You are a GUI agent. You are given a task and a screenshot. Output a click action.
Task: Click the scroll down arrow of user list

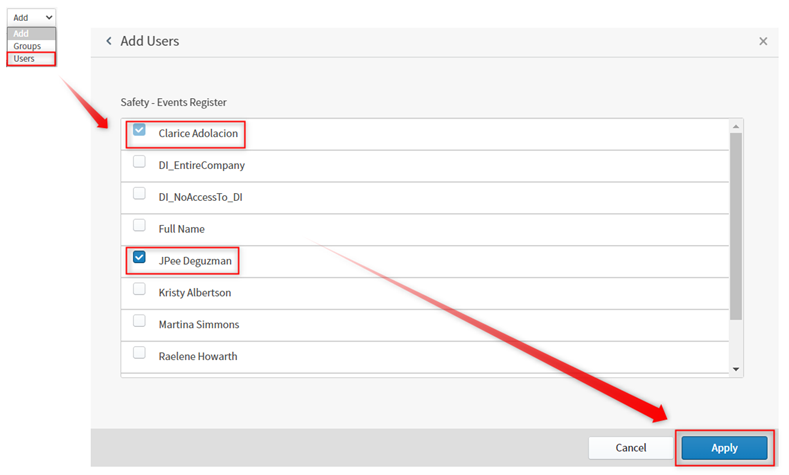pyautogui.click(x=736, y=369)
